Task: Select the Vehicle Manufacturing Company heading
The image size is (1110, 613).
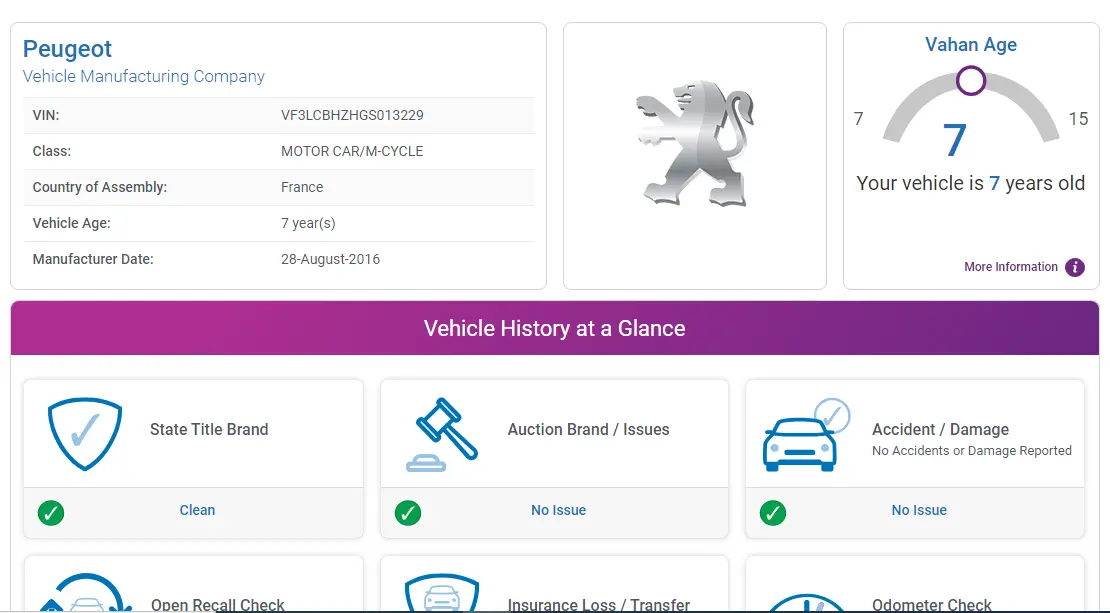Action: pos(143,77)
